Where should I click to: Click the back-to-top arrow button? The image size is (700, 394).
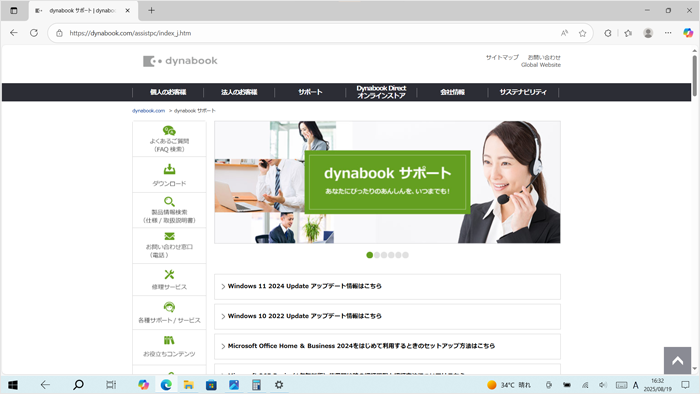coord(677,361)
